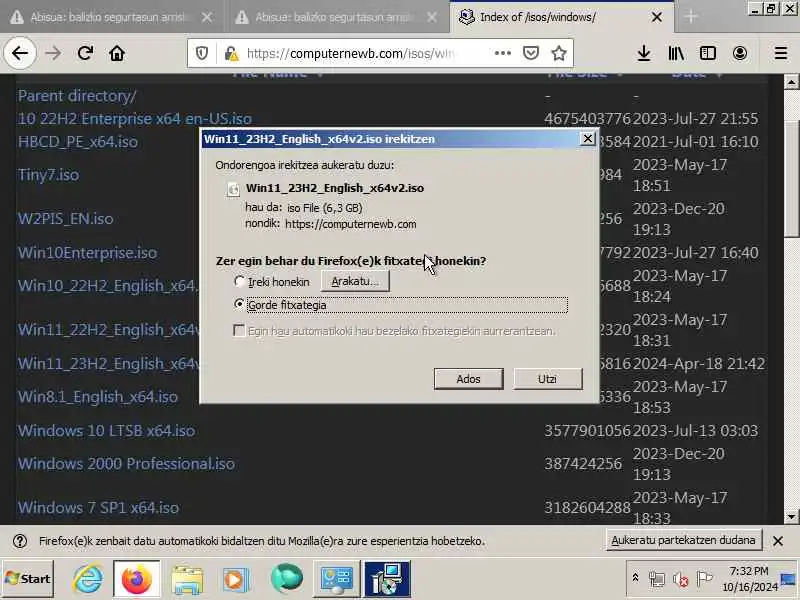Close the Win11 ISO download dialog

coord(588,138)
